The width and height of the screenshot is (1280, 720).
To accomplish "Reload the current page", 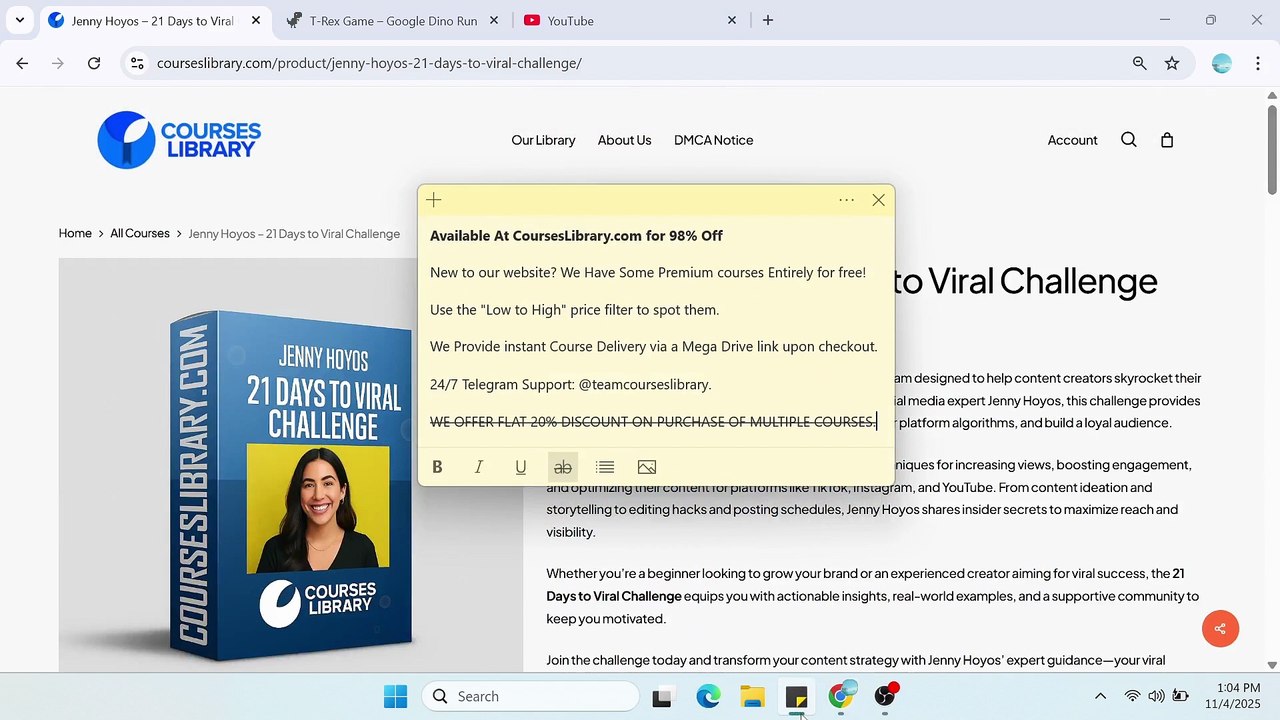I will [x=94, y=63].
